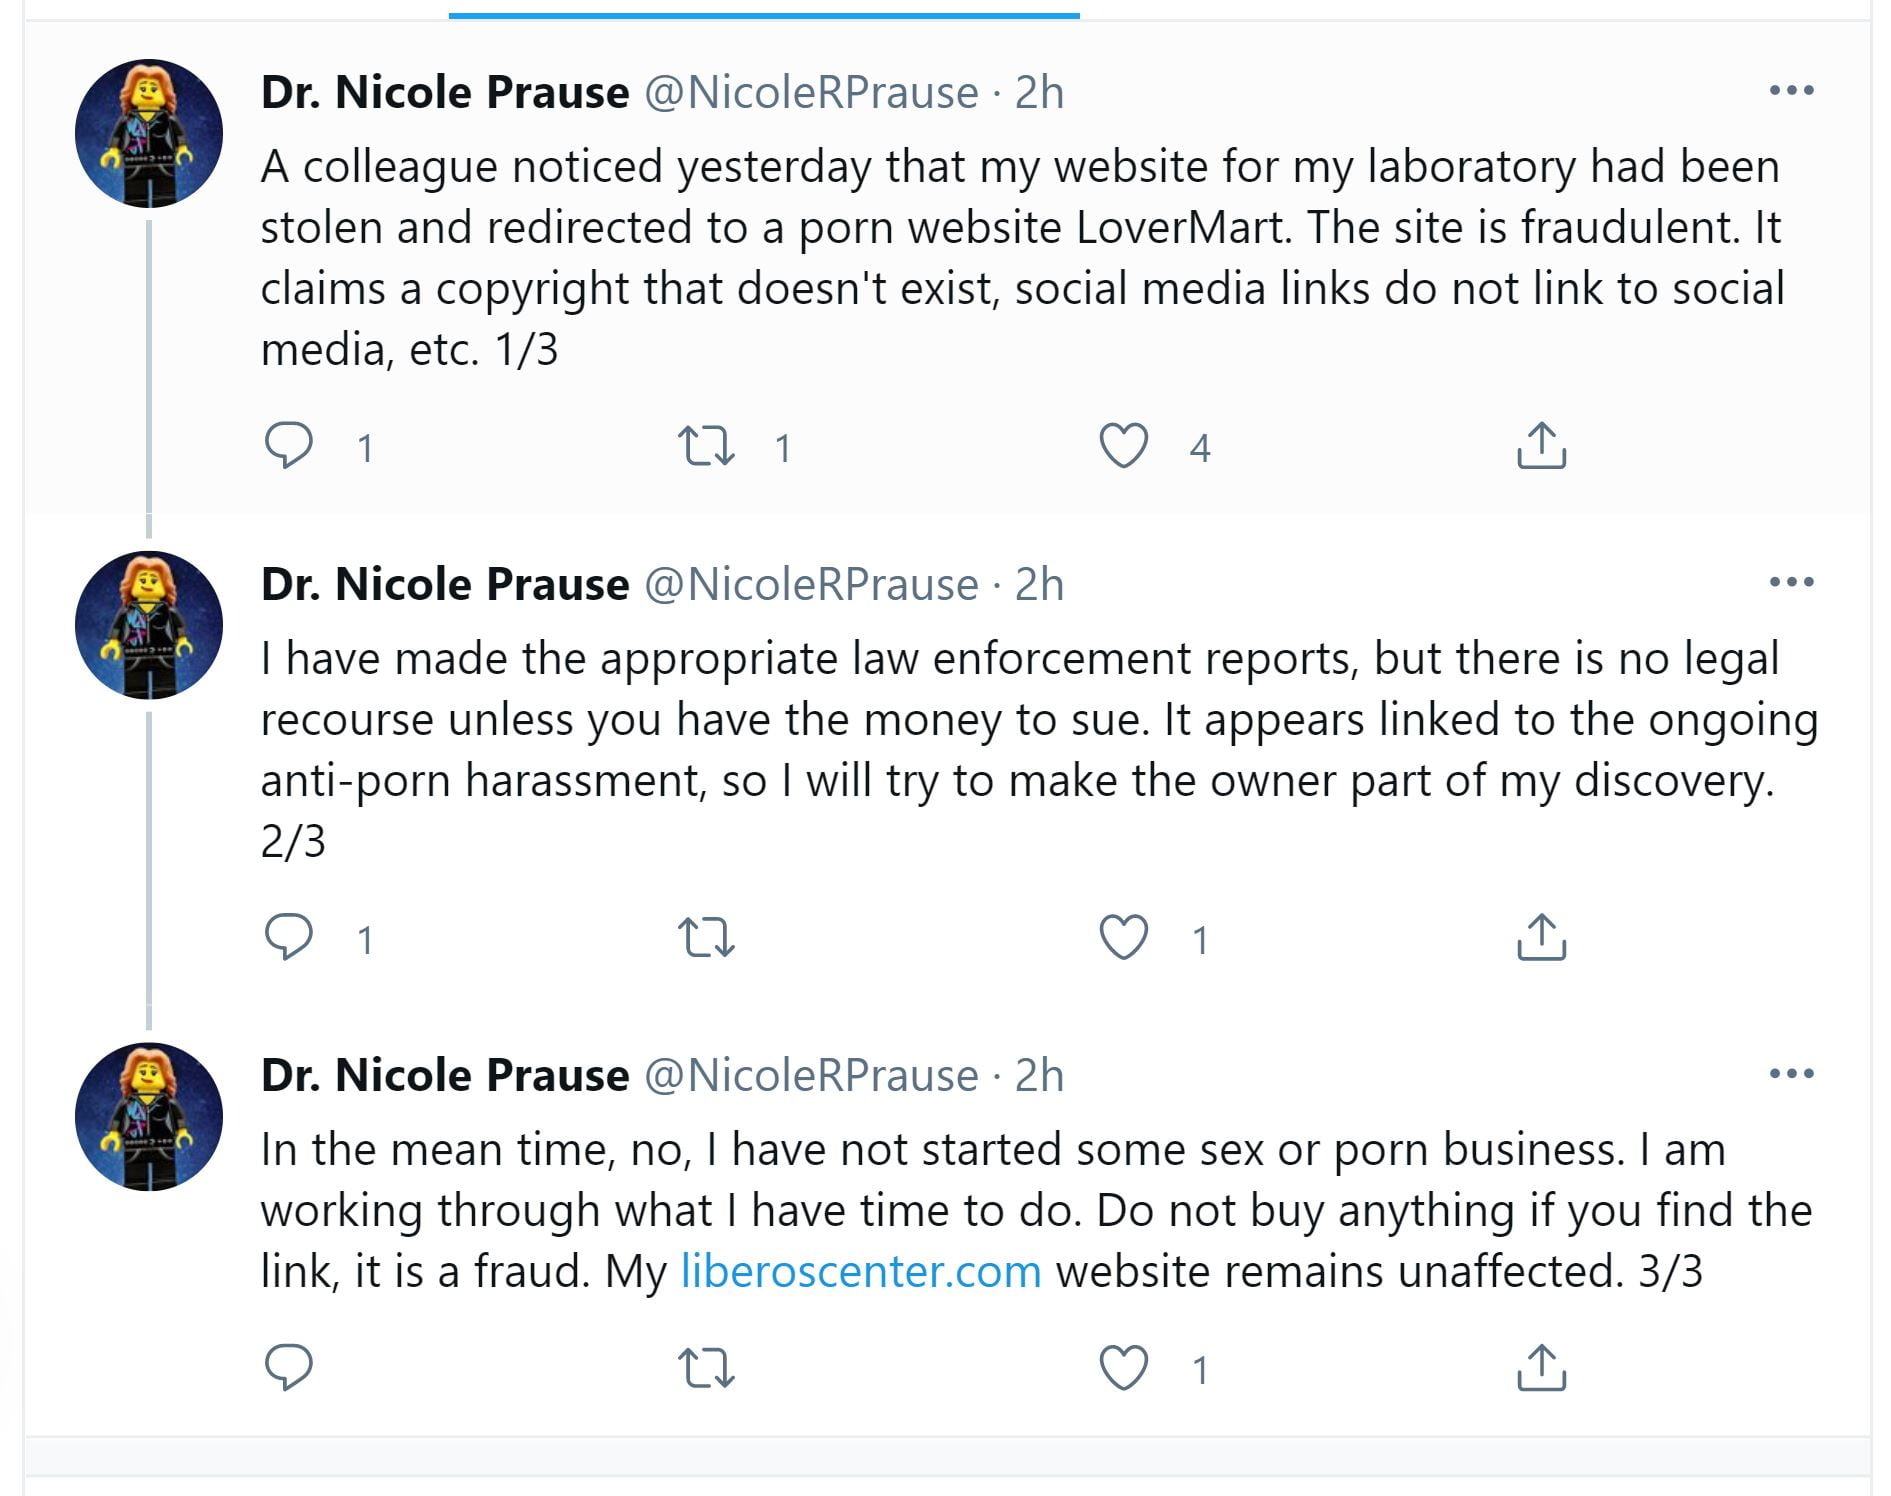1891x1496 pixels.
Task: Select the active tab underlined in blue
Action: click(764, 10)
